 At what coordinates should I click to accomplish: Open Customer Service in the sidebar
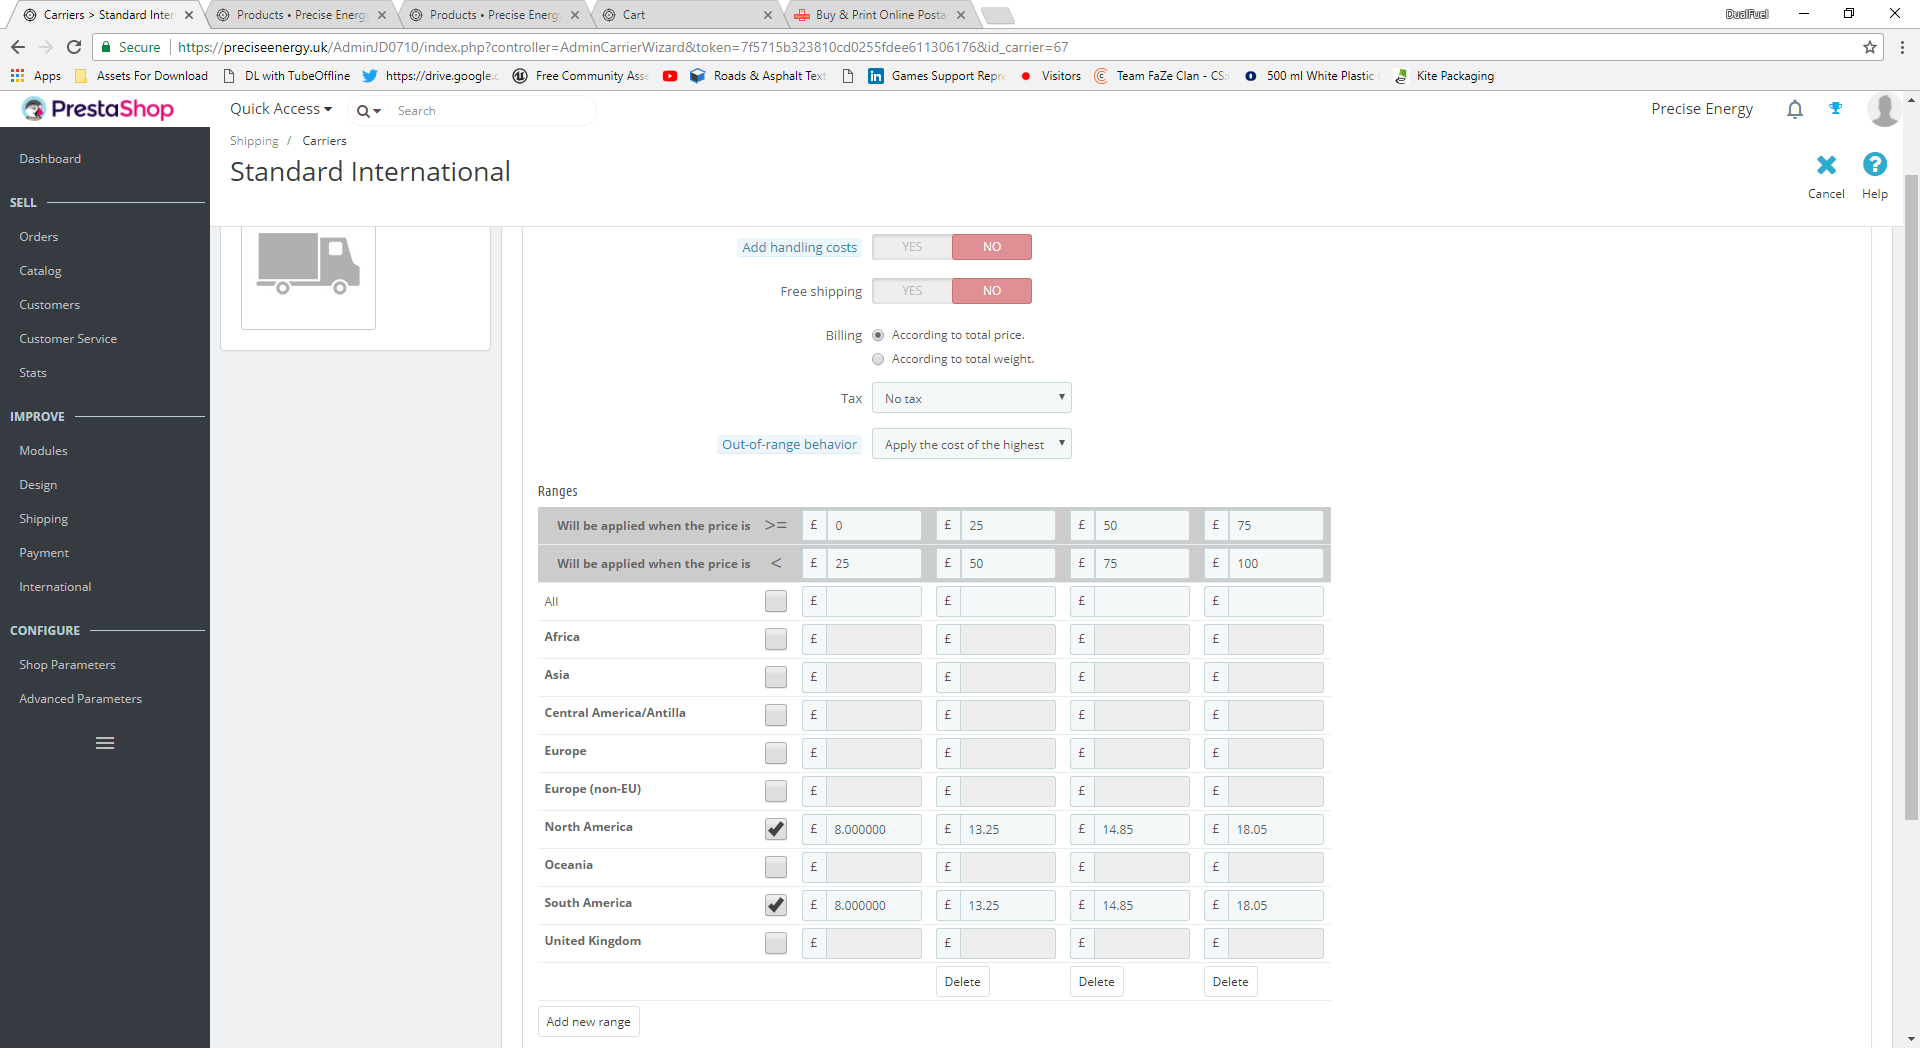(x=68, y=339)
